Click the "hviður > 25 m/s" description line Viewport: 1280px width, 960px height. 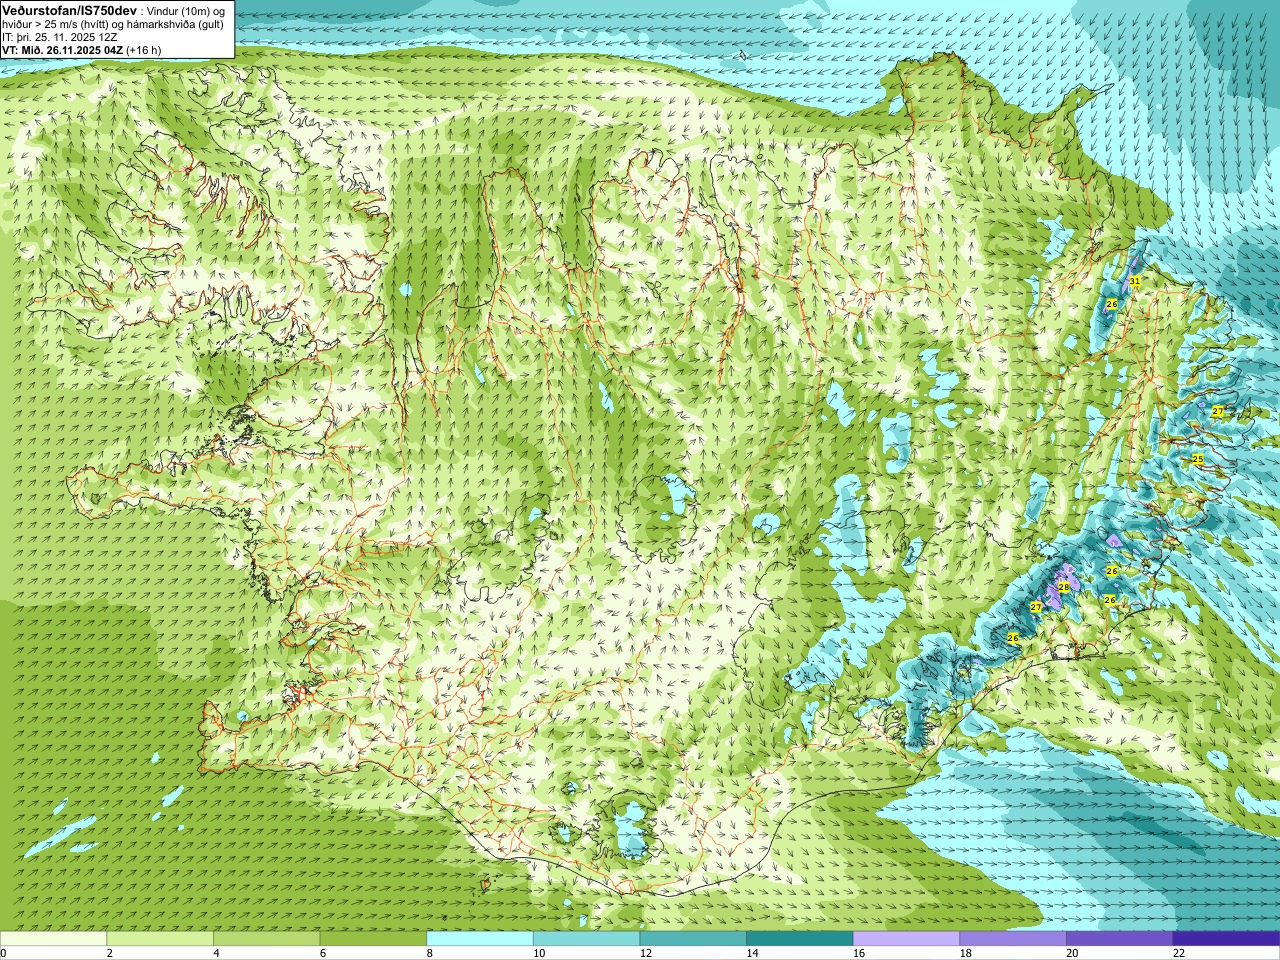113,23
